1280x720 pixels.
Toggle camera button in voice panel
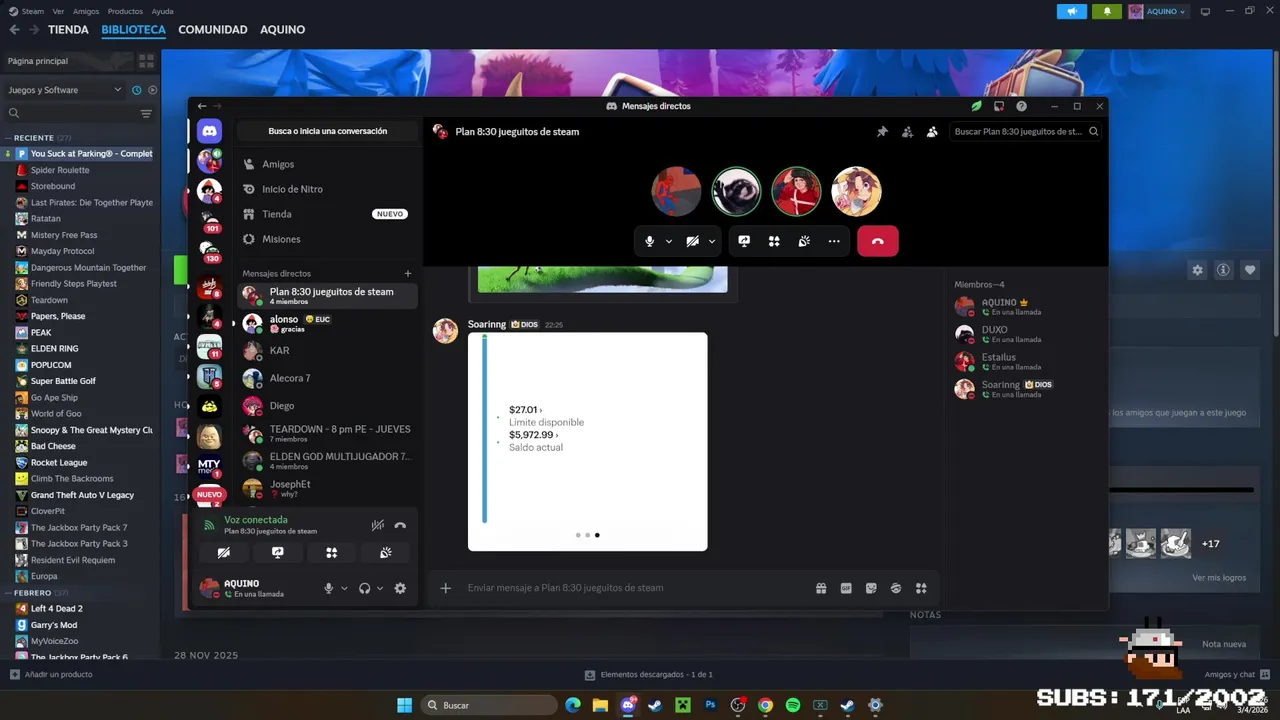pyautogui.click(x=224, y=552)
